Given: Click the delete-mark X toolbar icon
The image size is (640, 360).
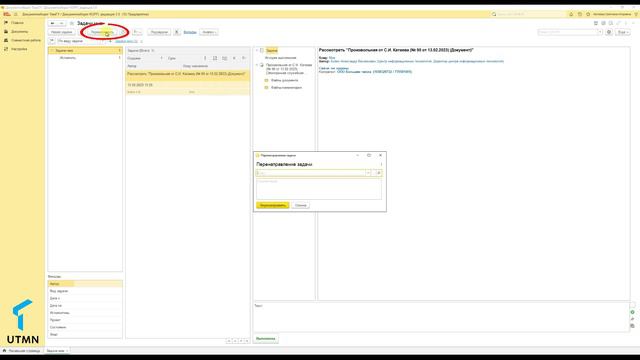Looking at the screenshot, I should click(x=177, y=32).
